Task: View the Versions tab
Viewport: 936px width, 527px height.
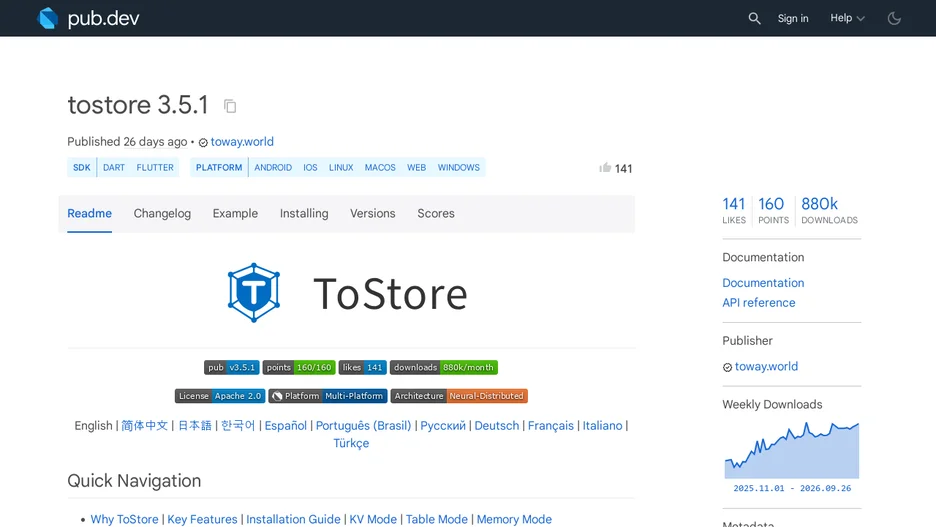Action: [372, 214]
